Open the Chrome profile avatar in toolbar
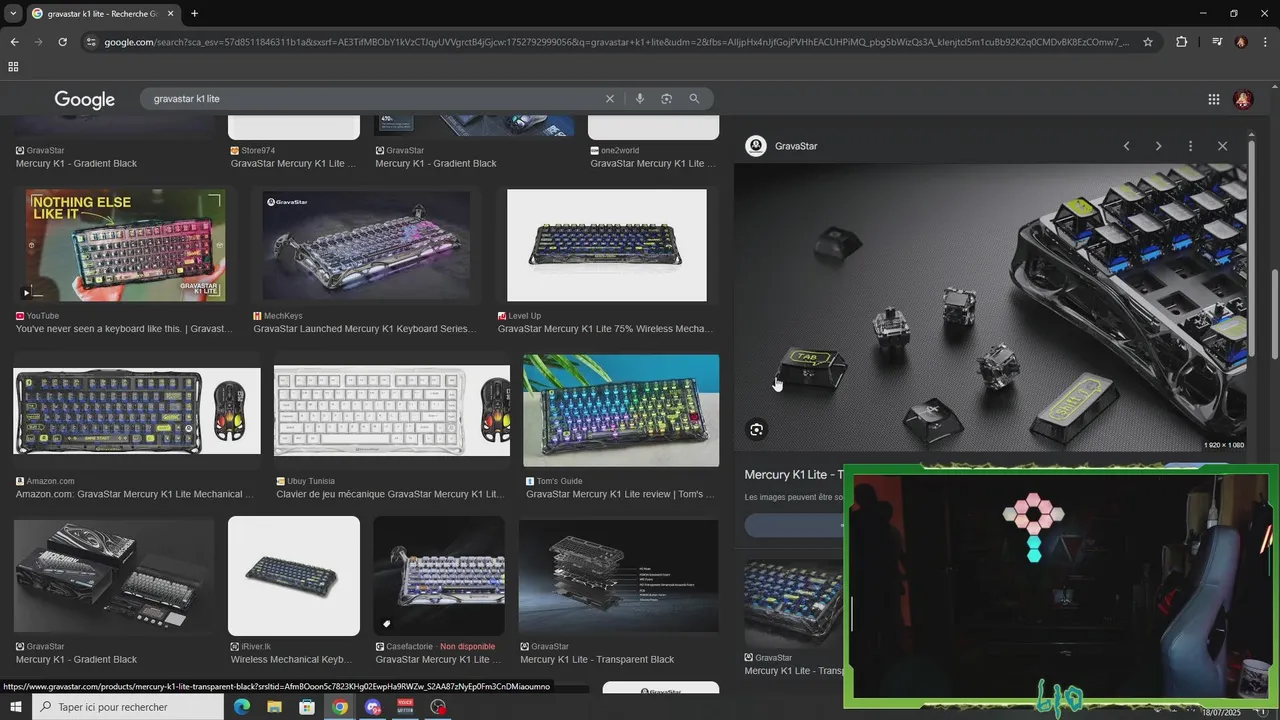Screen dimensions: 1280x720 click(x=1241, y=42)
